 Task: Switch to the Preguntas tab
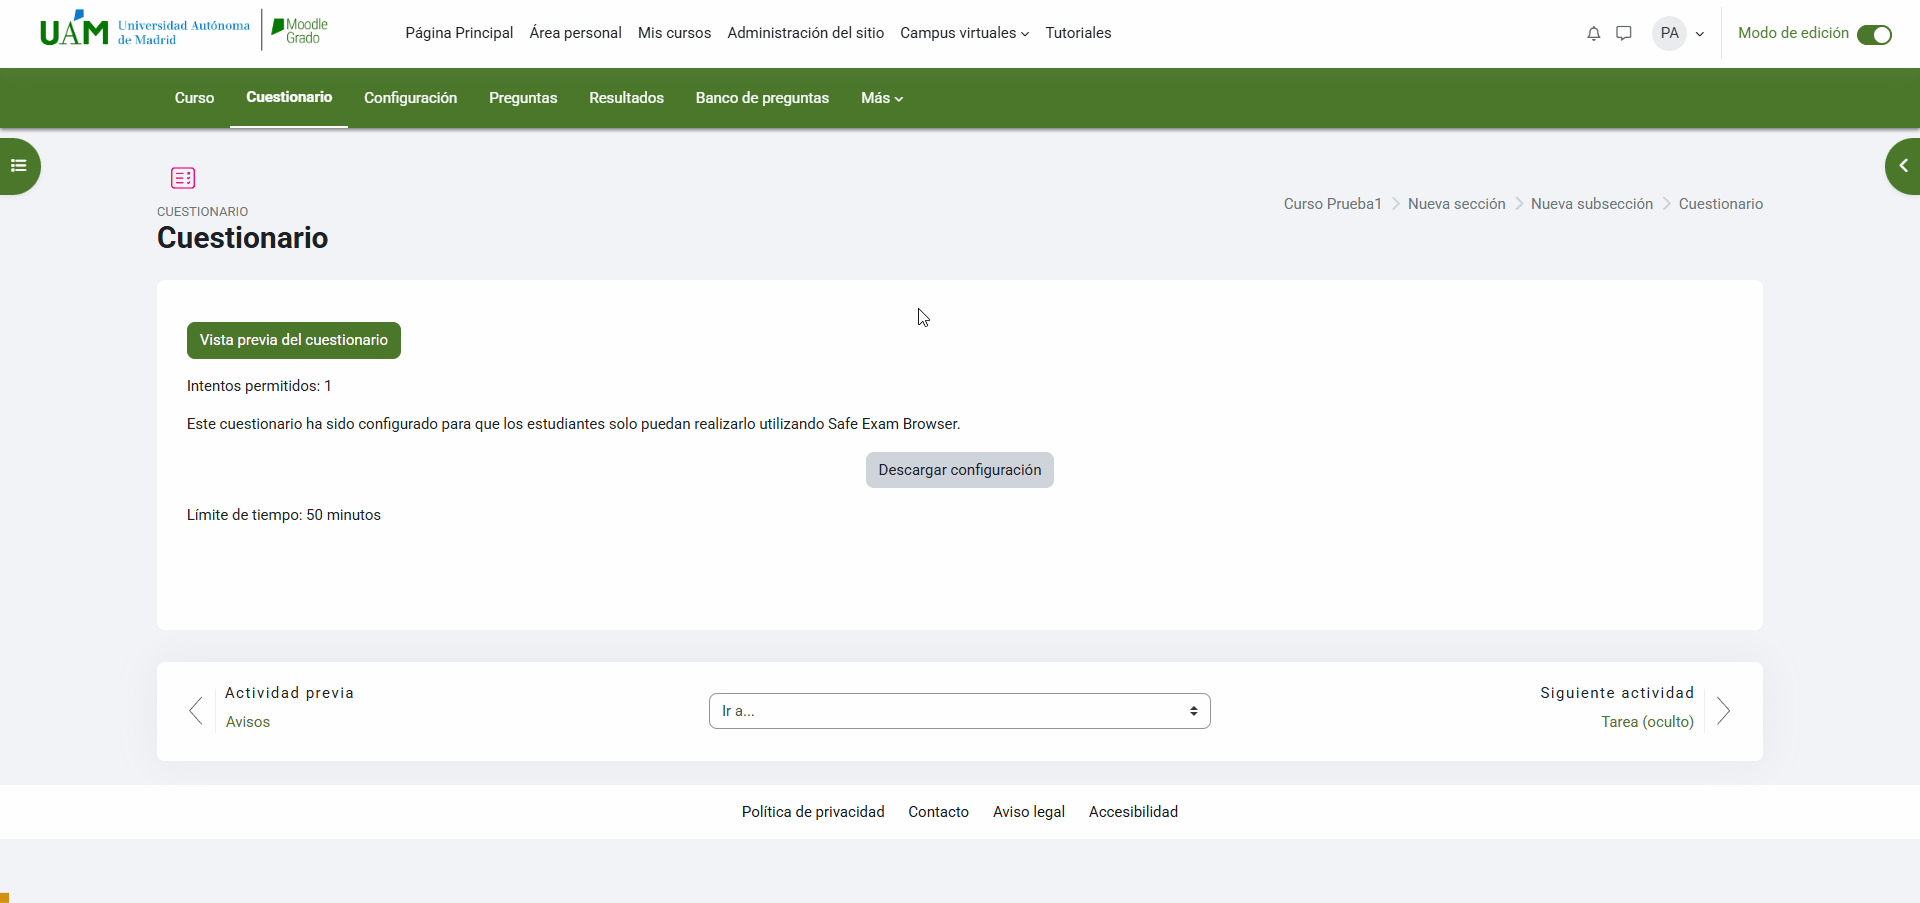[523, 98]
